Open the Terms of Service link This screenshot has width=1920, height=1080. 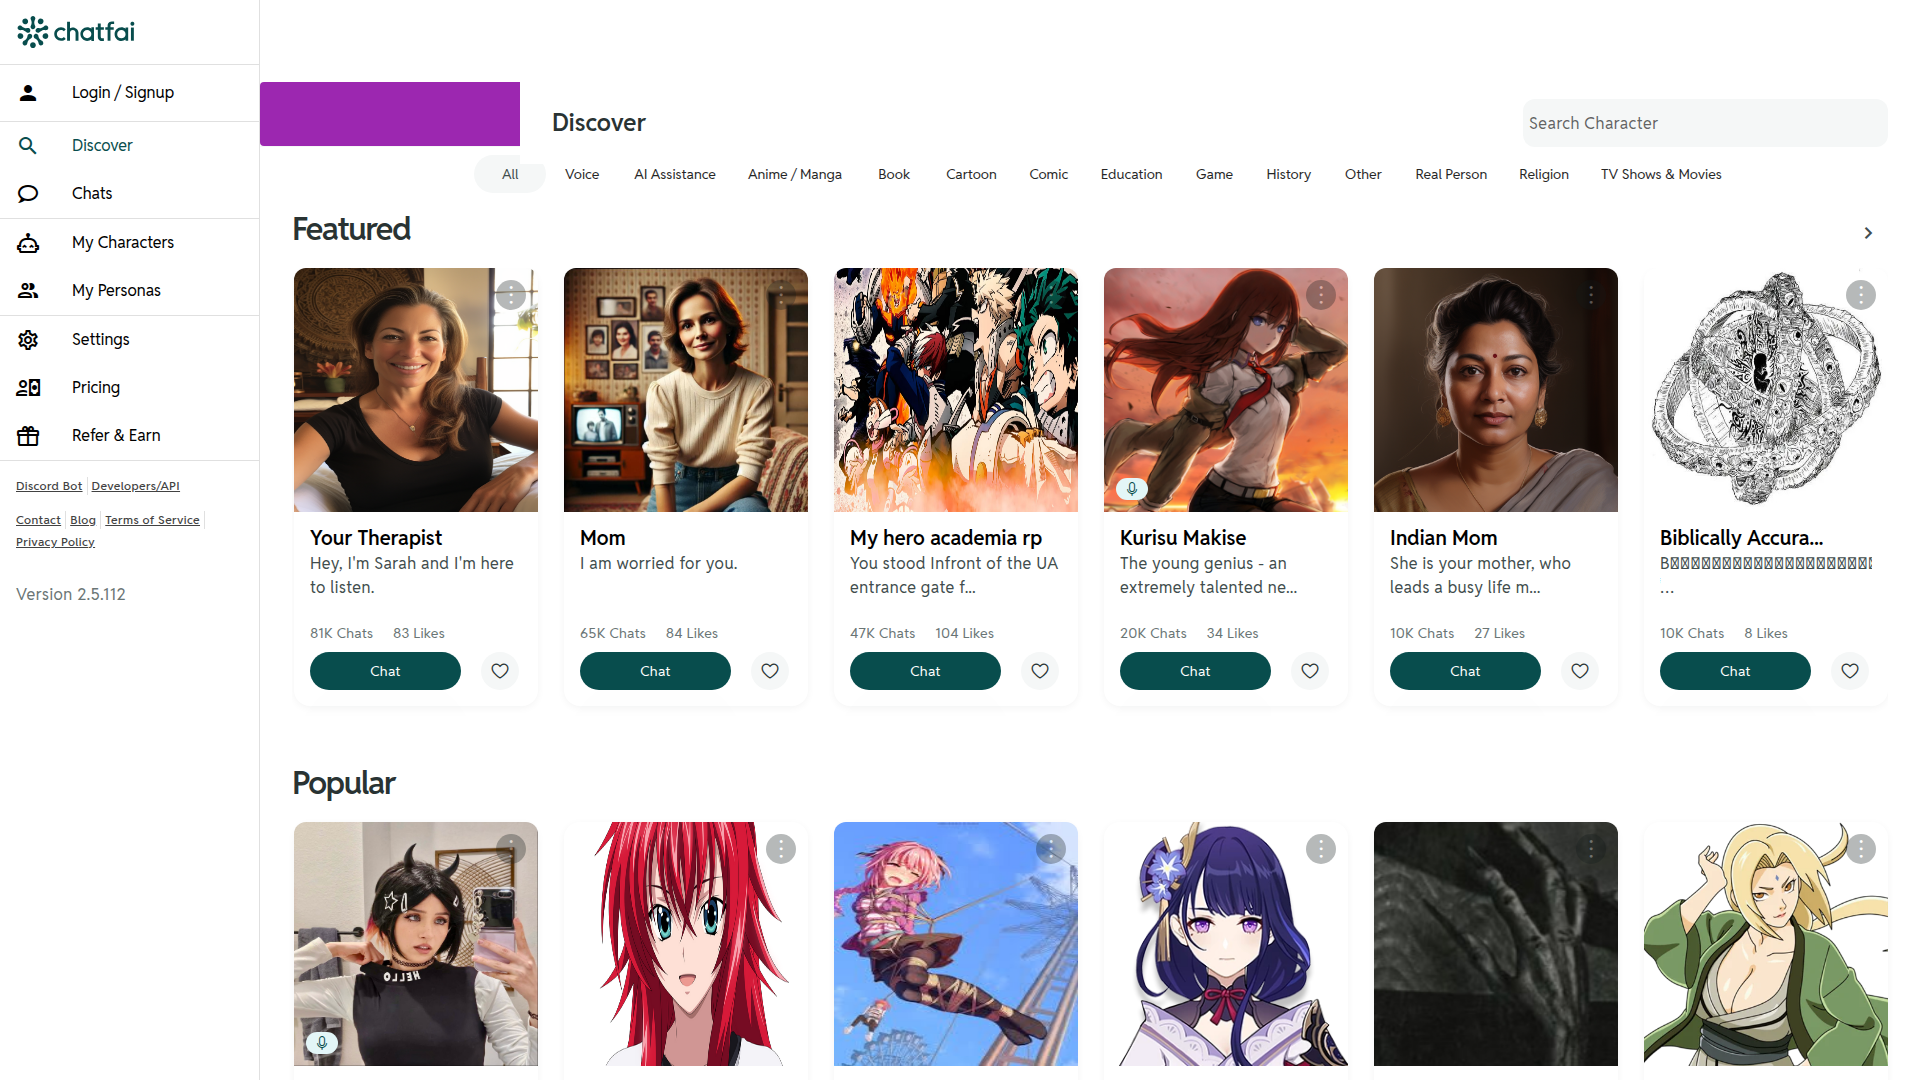152,520
